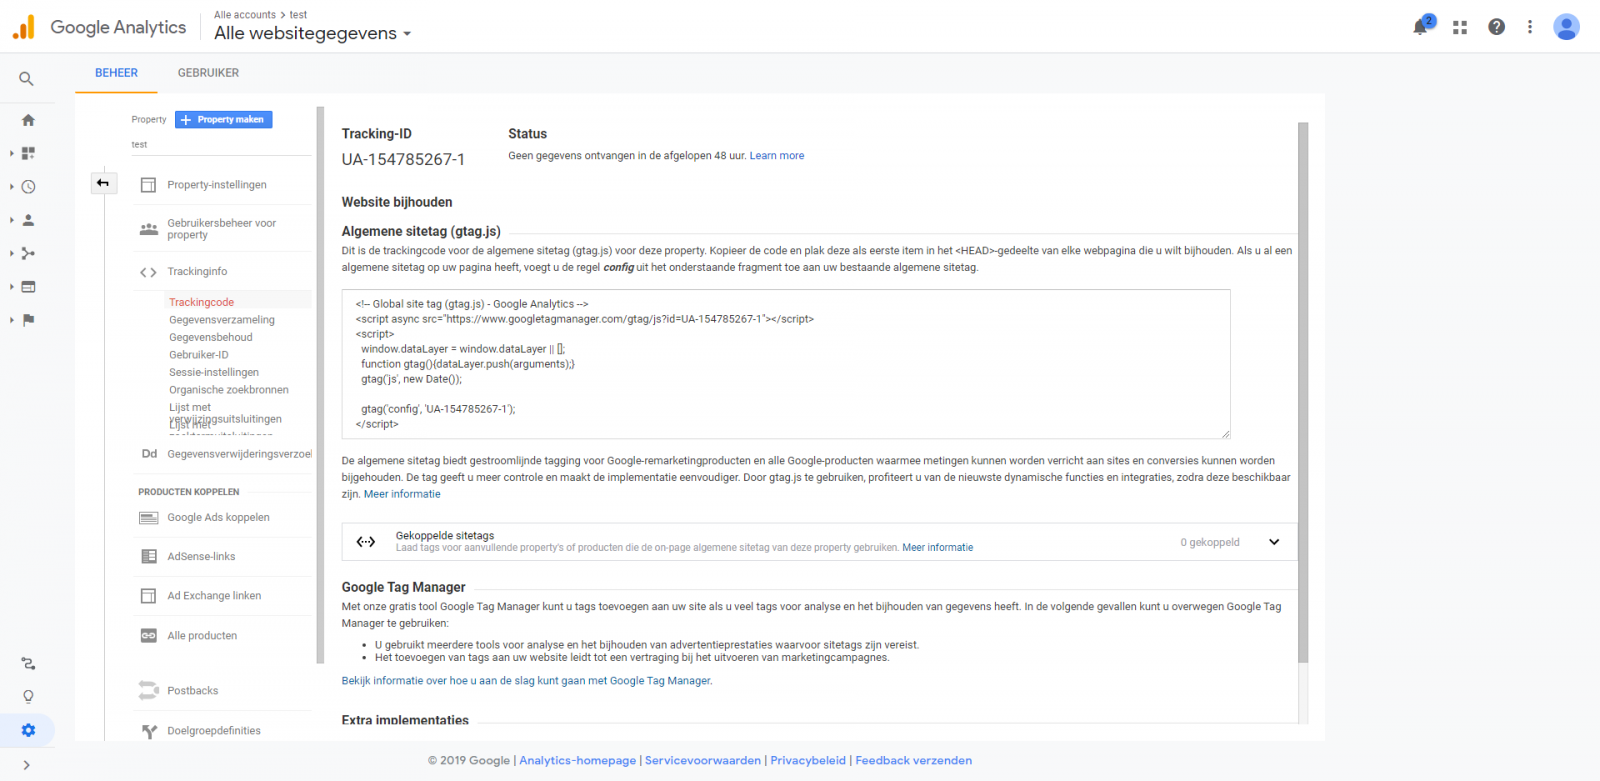This screenshot has height=781, width=1600.
Task: Open Admin gear icon
Action: [x=28, y=730]
